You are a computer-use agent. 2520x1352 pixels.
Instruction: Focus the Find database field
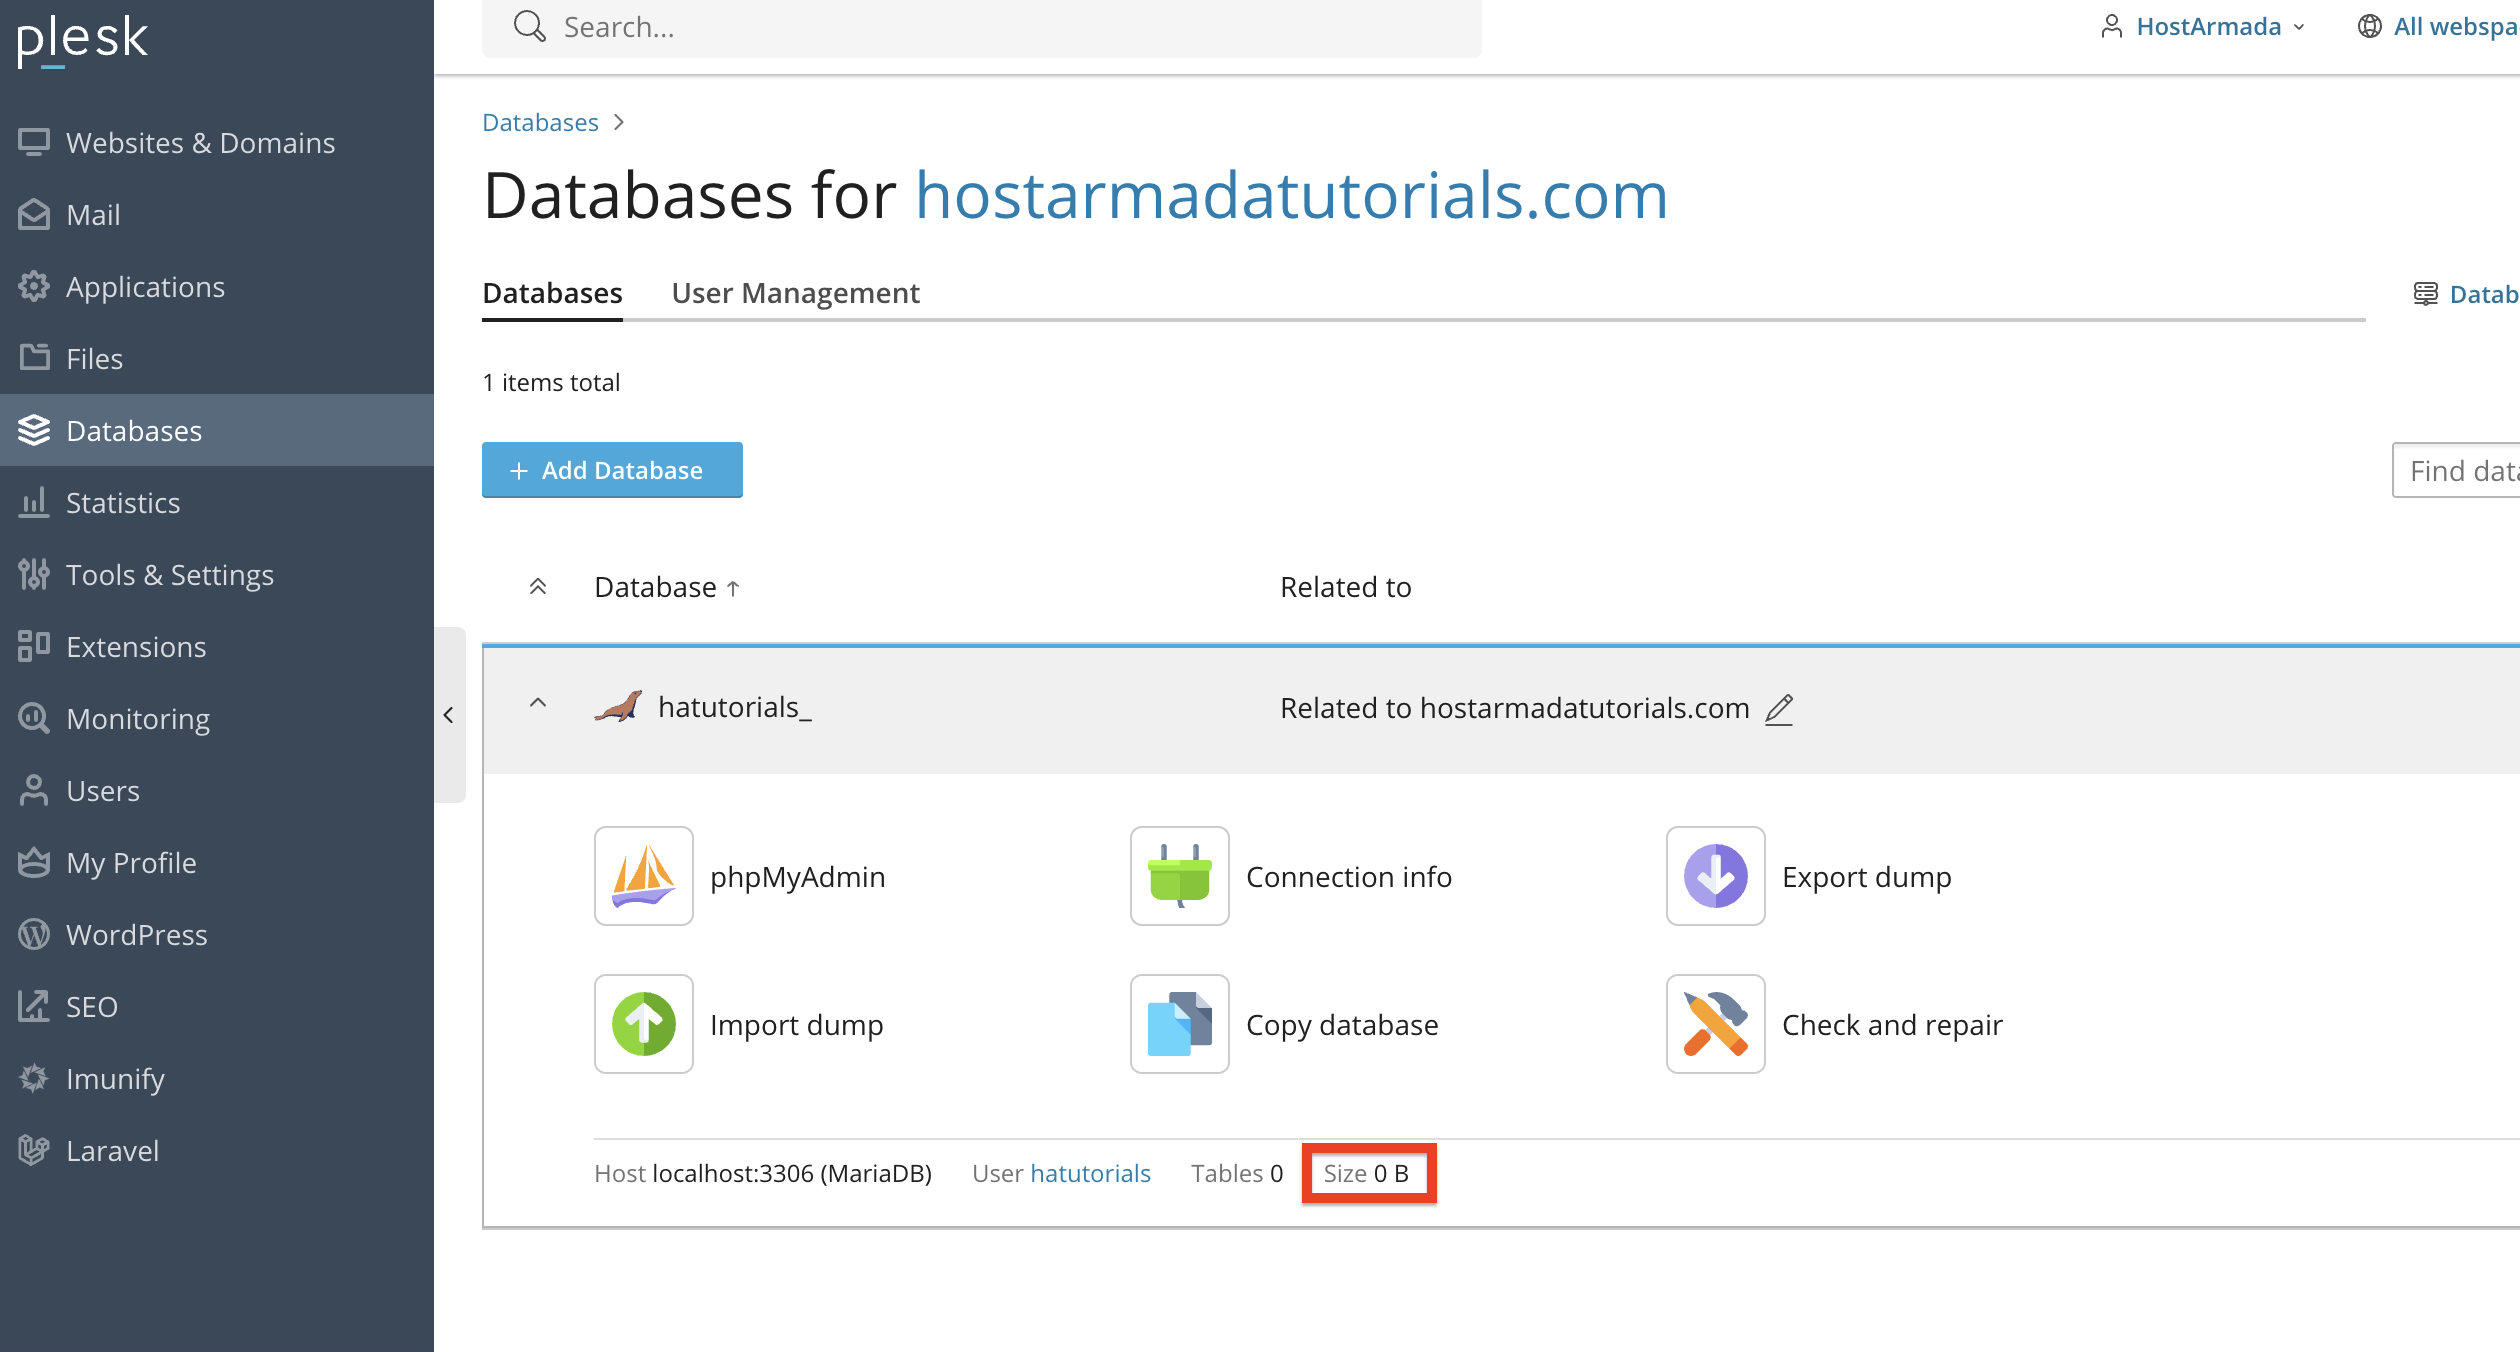2456,470
